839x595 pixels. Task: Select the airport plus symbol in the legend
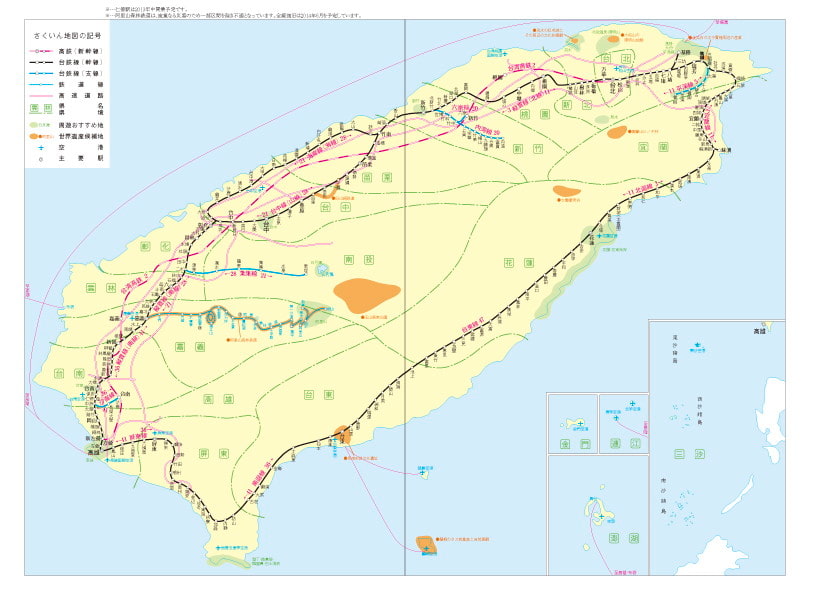click(42, 147)
